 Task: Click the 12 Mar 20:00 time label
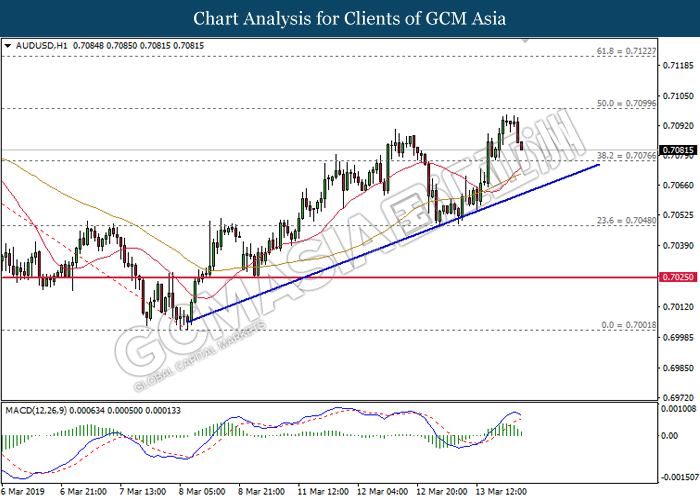tap(440, 491)
